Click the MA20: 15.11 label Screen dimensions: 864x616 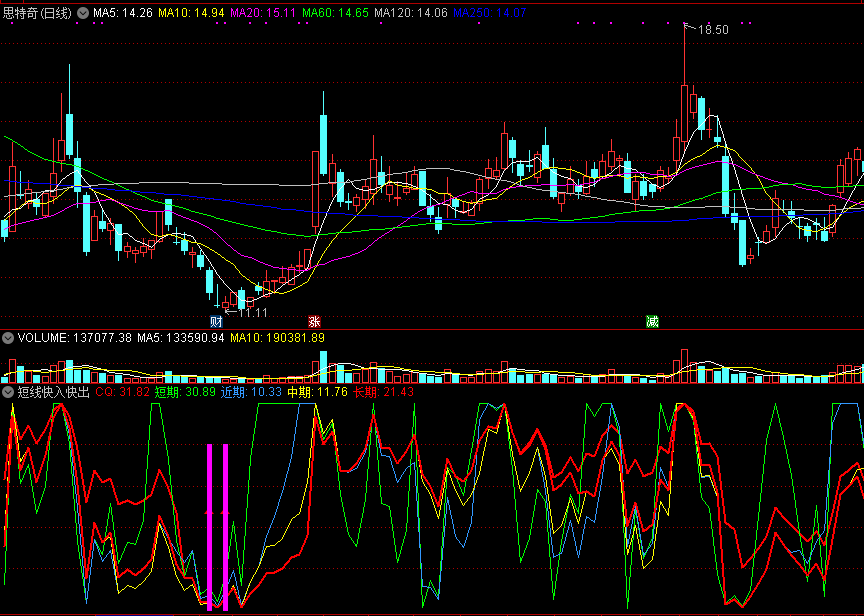[x=263, y=13]
